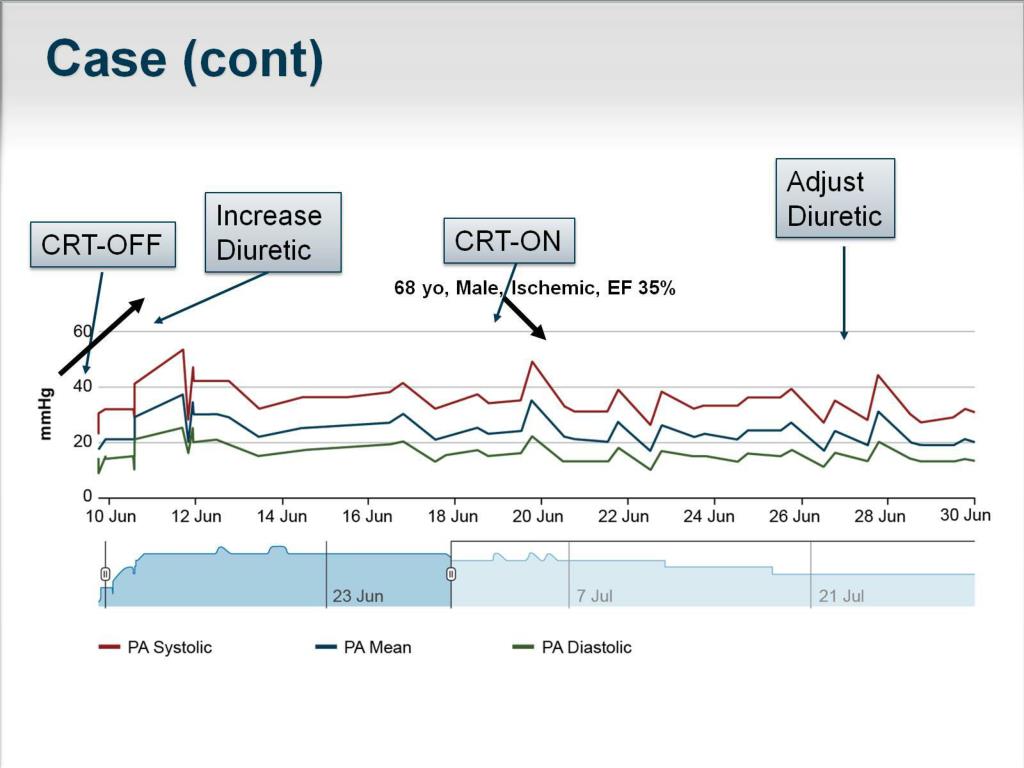
Task: Click the Increase Diuretic annotation box
Action: [273, 232]
